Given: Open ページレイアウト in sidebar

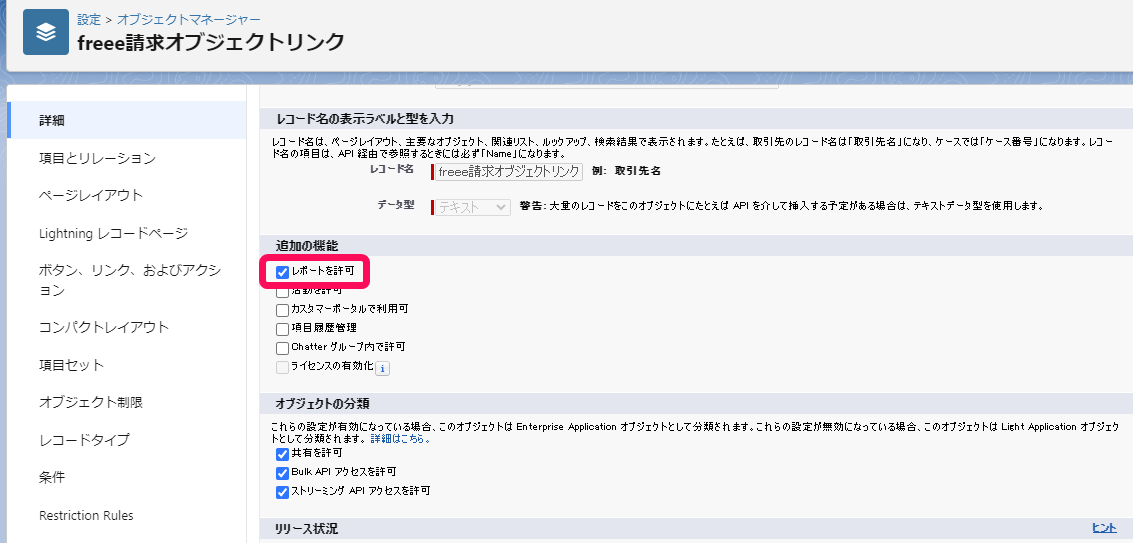Looking at the screenshot, I should [x=91, y=195].
